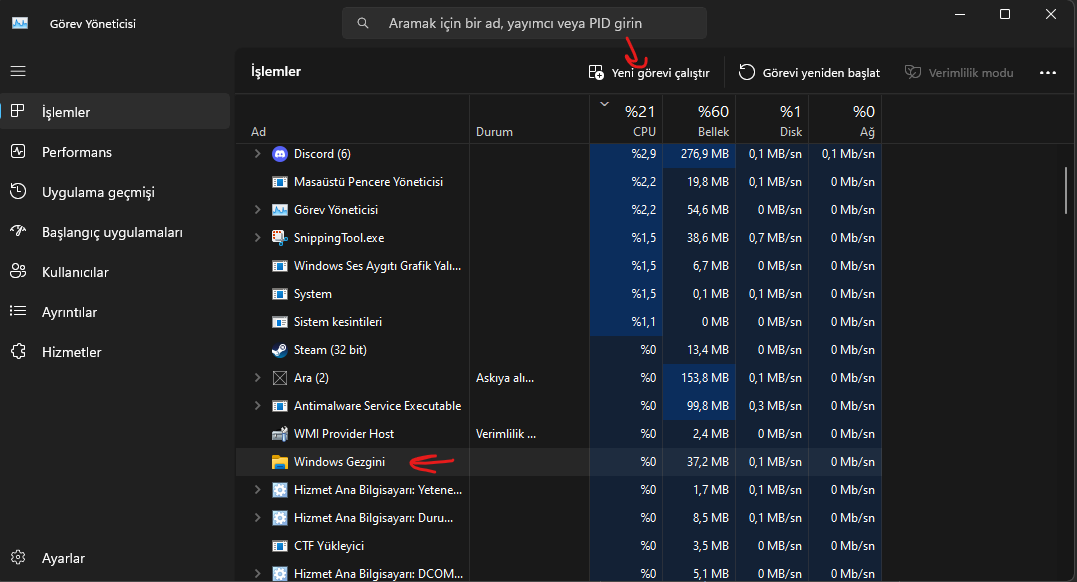Select the Windows Gezgini process row

tap(558, 462)
